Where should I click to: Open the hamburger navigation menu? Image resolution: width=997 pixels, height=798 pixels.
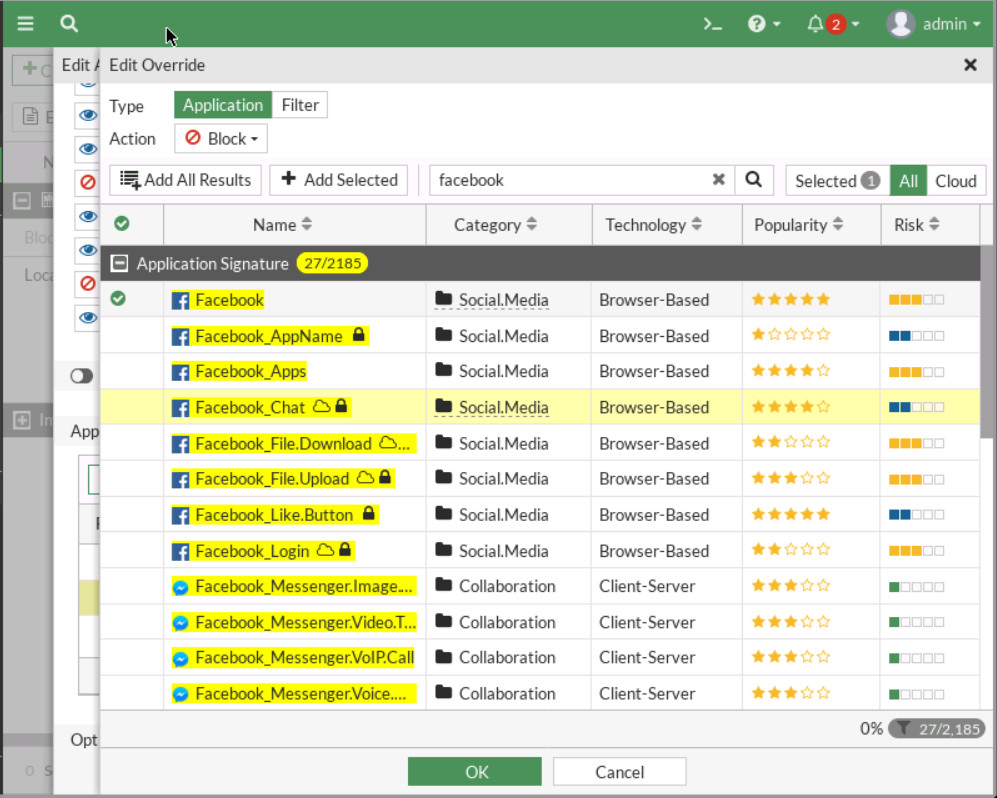(x=25, y=23)
